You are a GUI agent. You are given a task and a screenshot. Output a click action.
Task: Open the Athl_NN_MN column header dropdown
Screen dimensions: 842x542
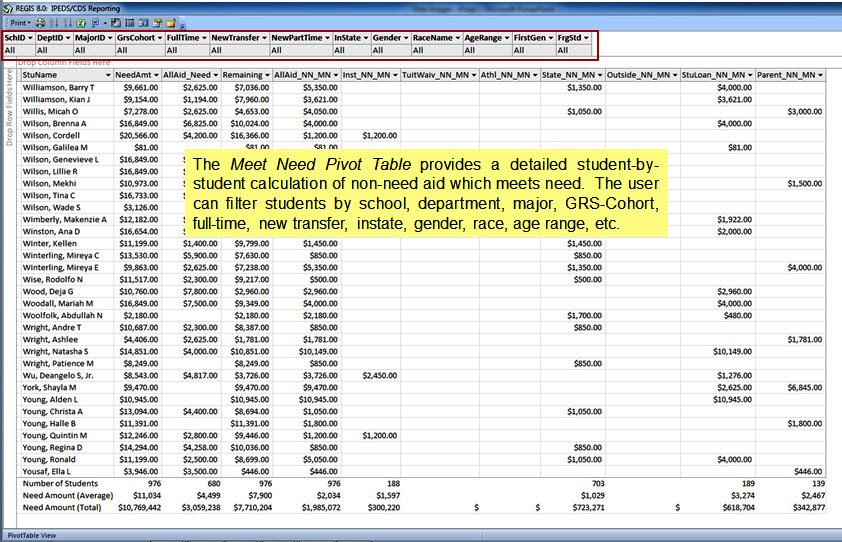click(535, 75)
